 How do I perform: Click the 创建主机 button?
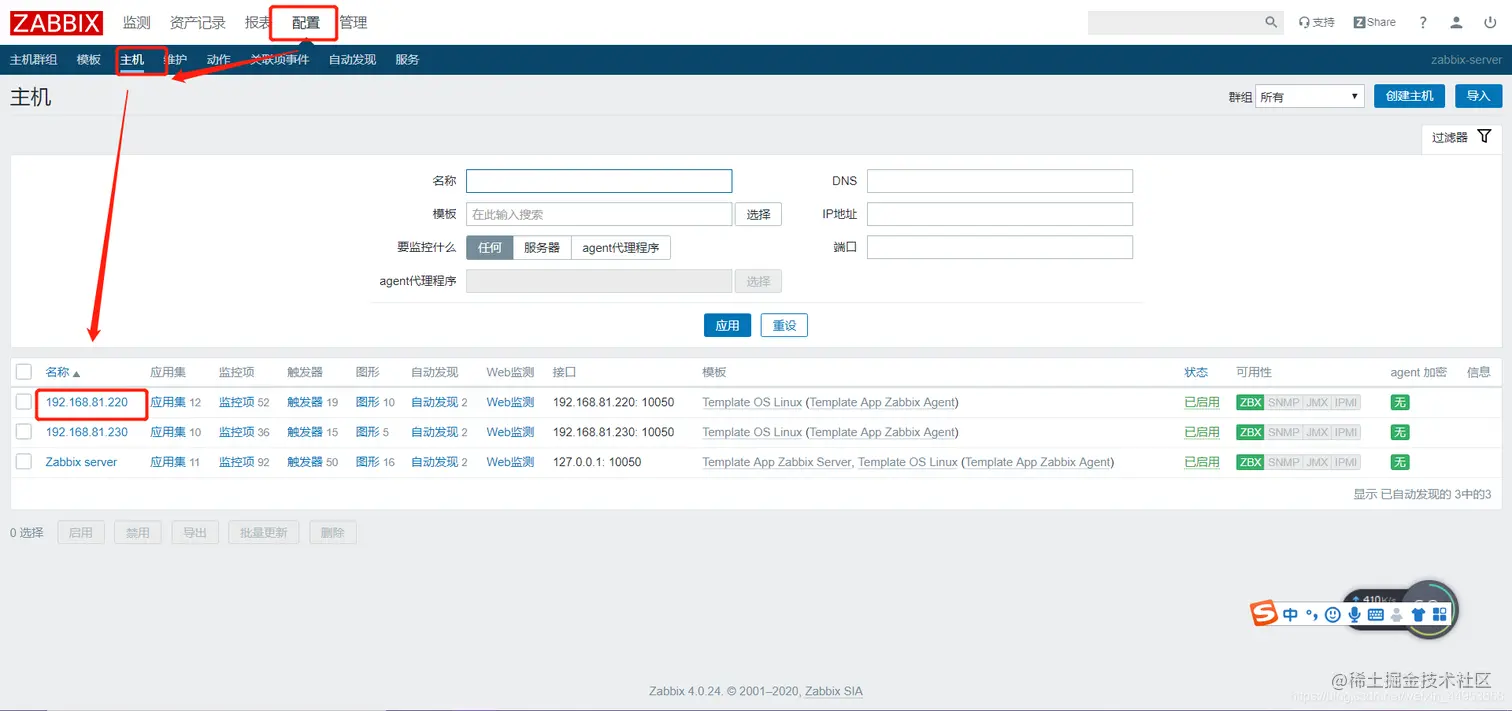pyautogui.click(x=1409, y=96)
